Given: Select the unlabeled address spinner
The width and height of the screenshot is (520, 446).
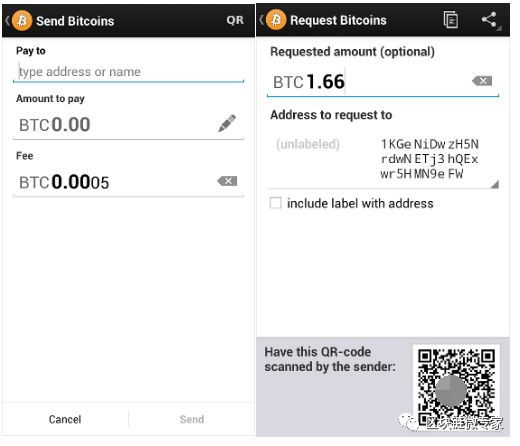Looking at the screenshot, I should click(383, 159).
